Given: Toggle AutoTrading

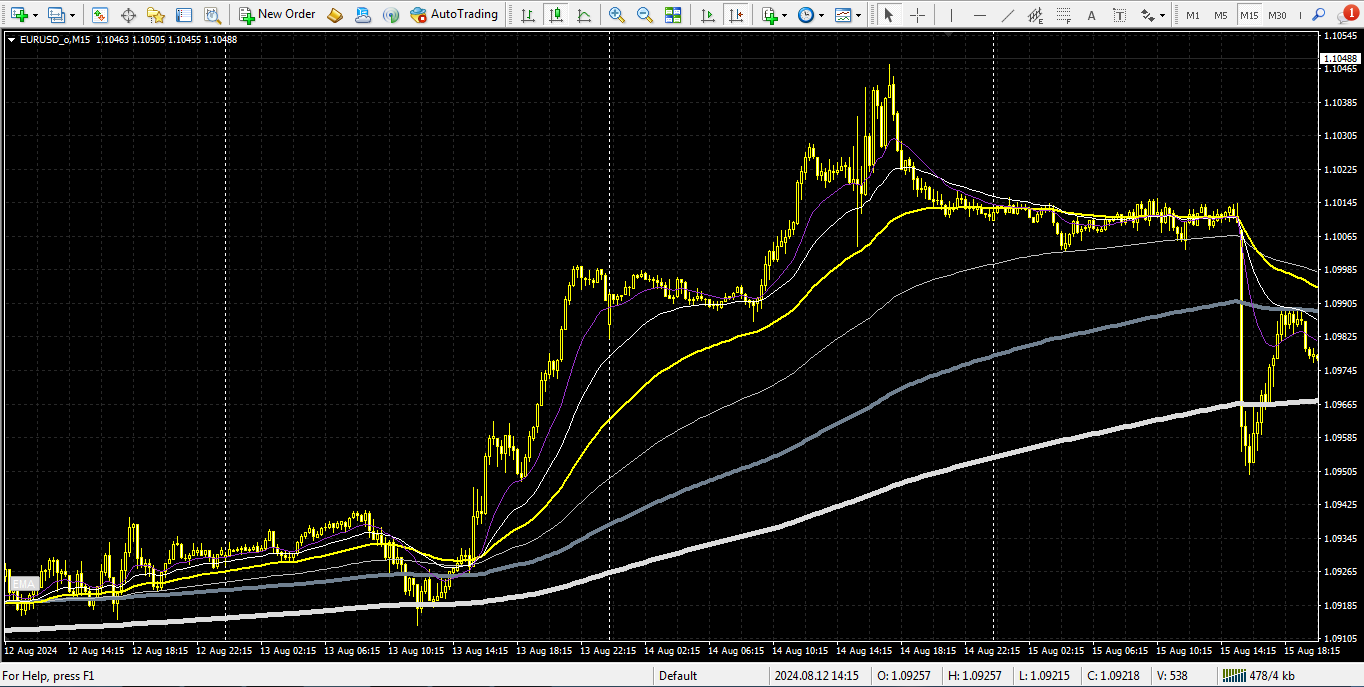Looking at the screenshot, I should [454, 15].
